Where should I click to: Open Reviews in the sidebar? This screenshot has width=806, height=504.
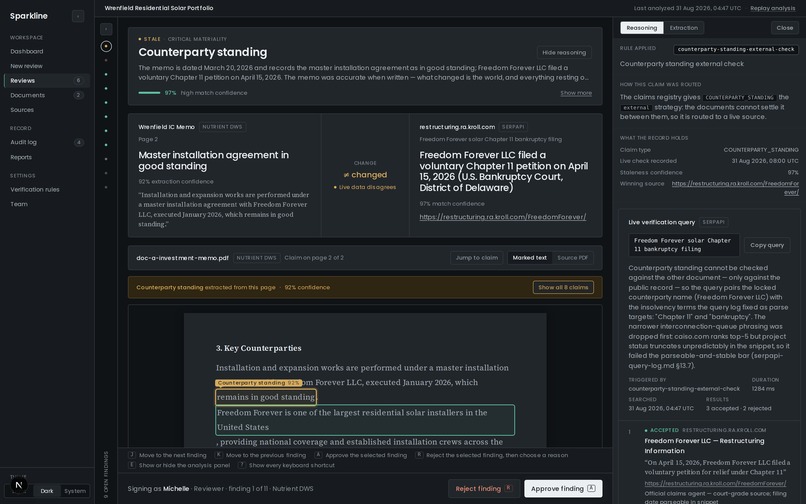click(46, 81)
